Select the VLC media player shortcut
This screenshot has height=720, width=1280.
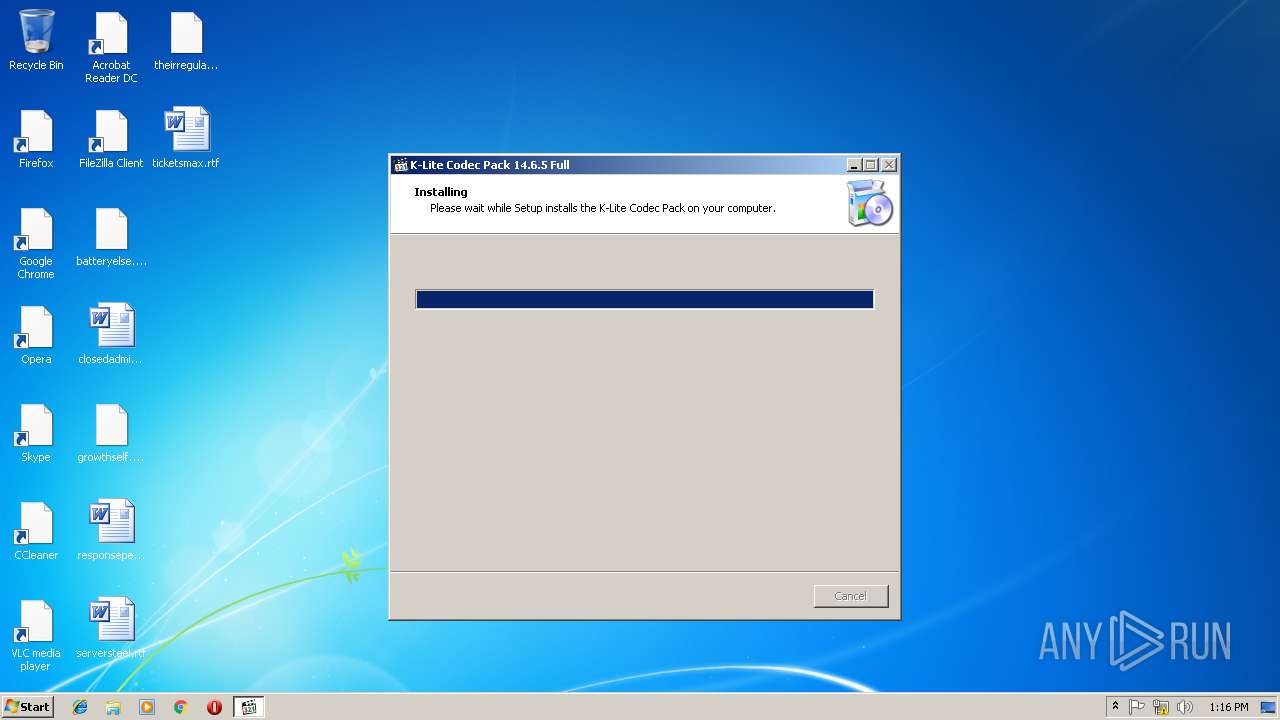[36, 635]
